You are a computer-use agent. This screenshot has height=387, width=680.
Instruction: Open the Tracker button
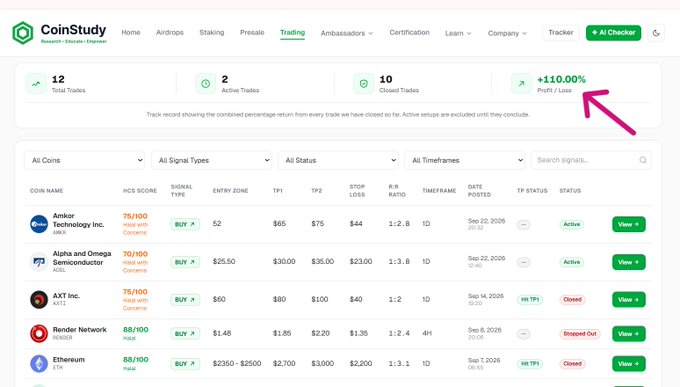point(561,33)
